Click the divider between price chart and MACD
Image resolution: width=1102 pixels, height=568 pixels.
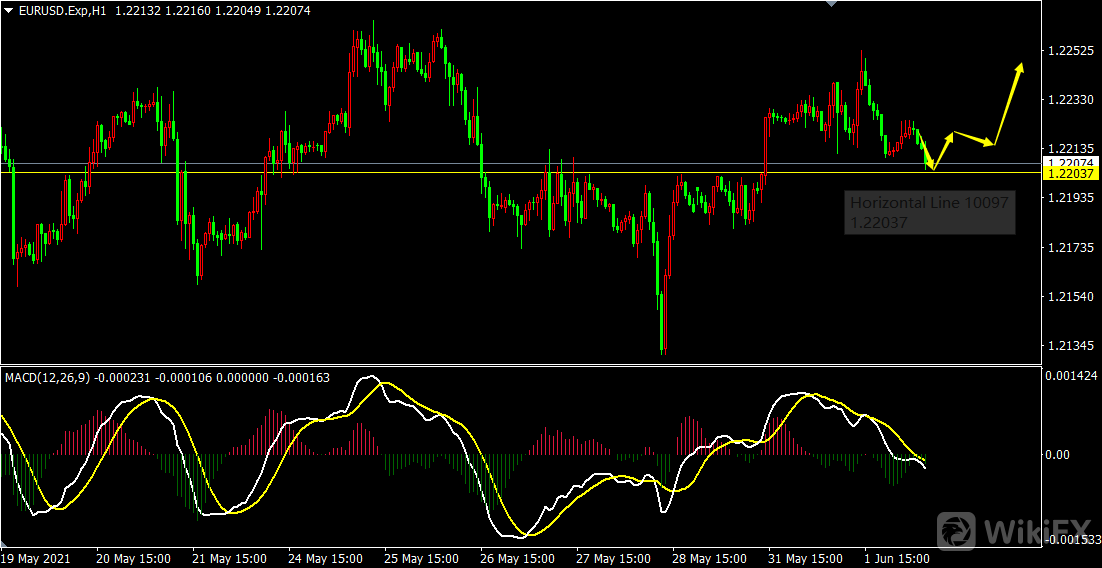click(x=520, y=365)
